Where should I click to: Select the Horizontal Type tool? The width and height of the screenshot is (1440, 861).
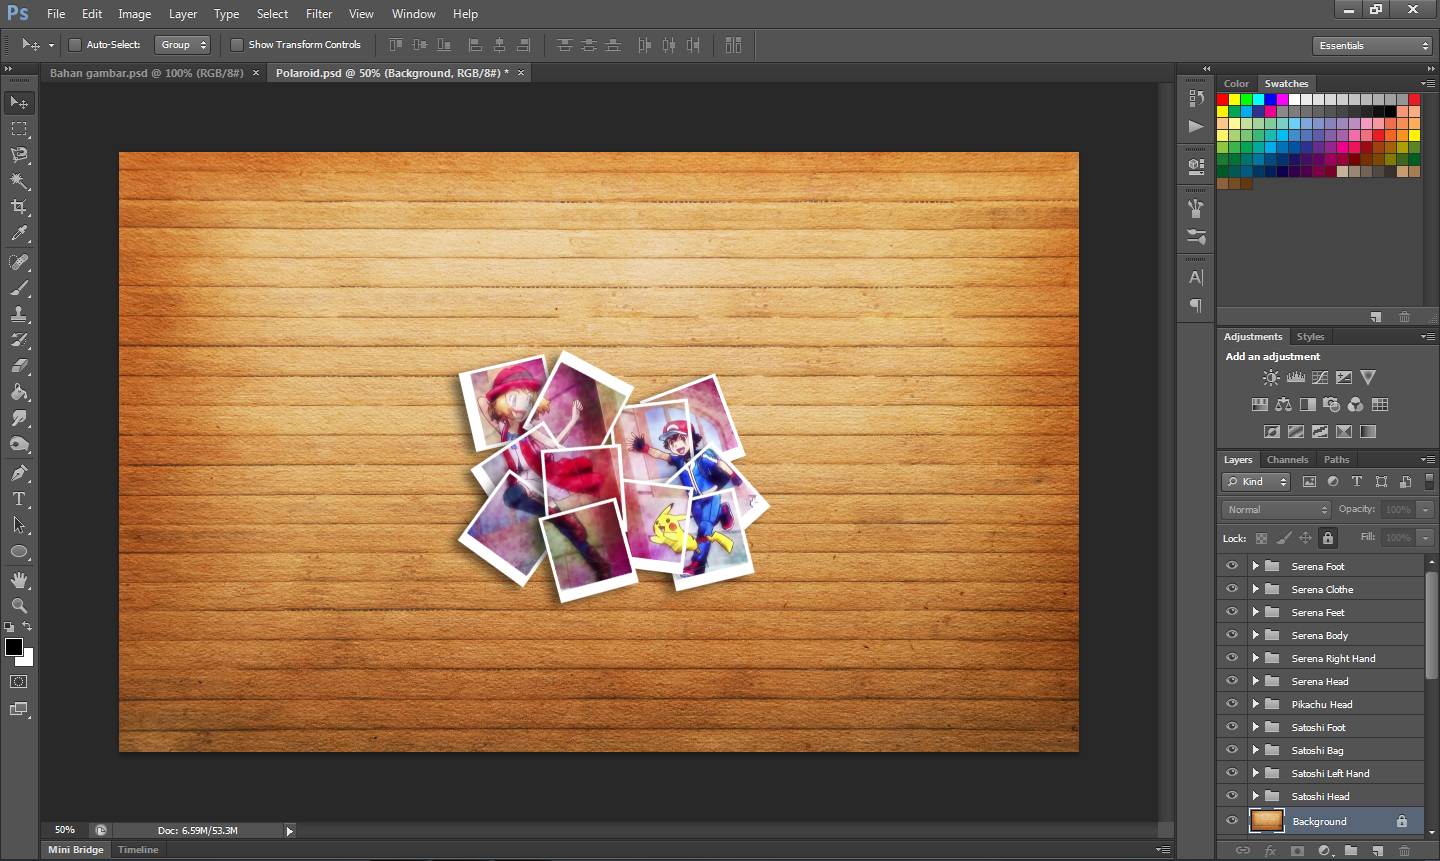tap(19, 498)
